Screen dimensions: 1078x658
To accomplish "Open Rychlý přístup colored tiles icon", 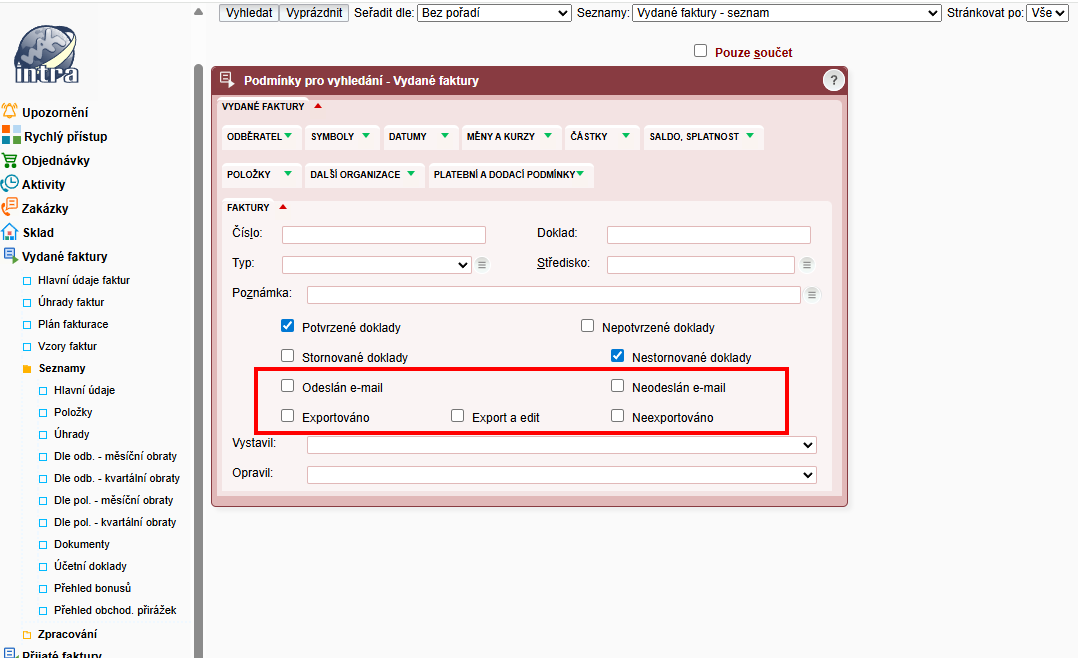I will [10, 136].
